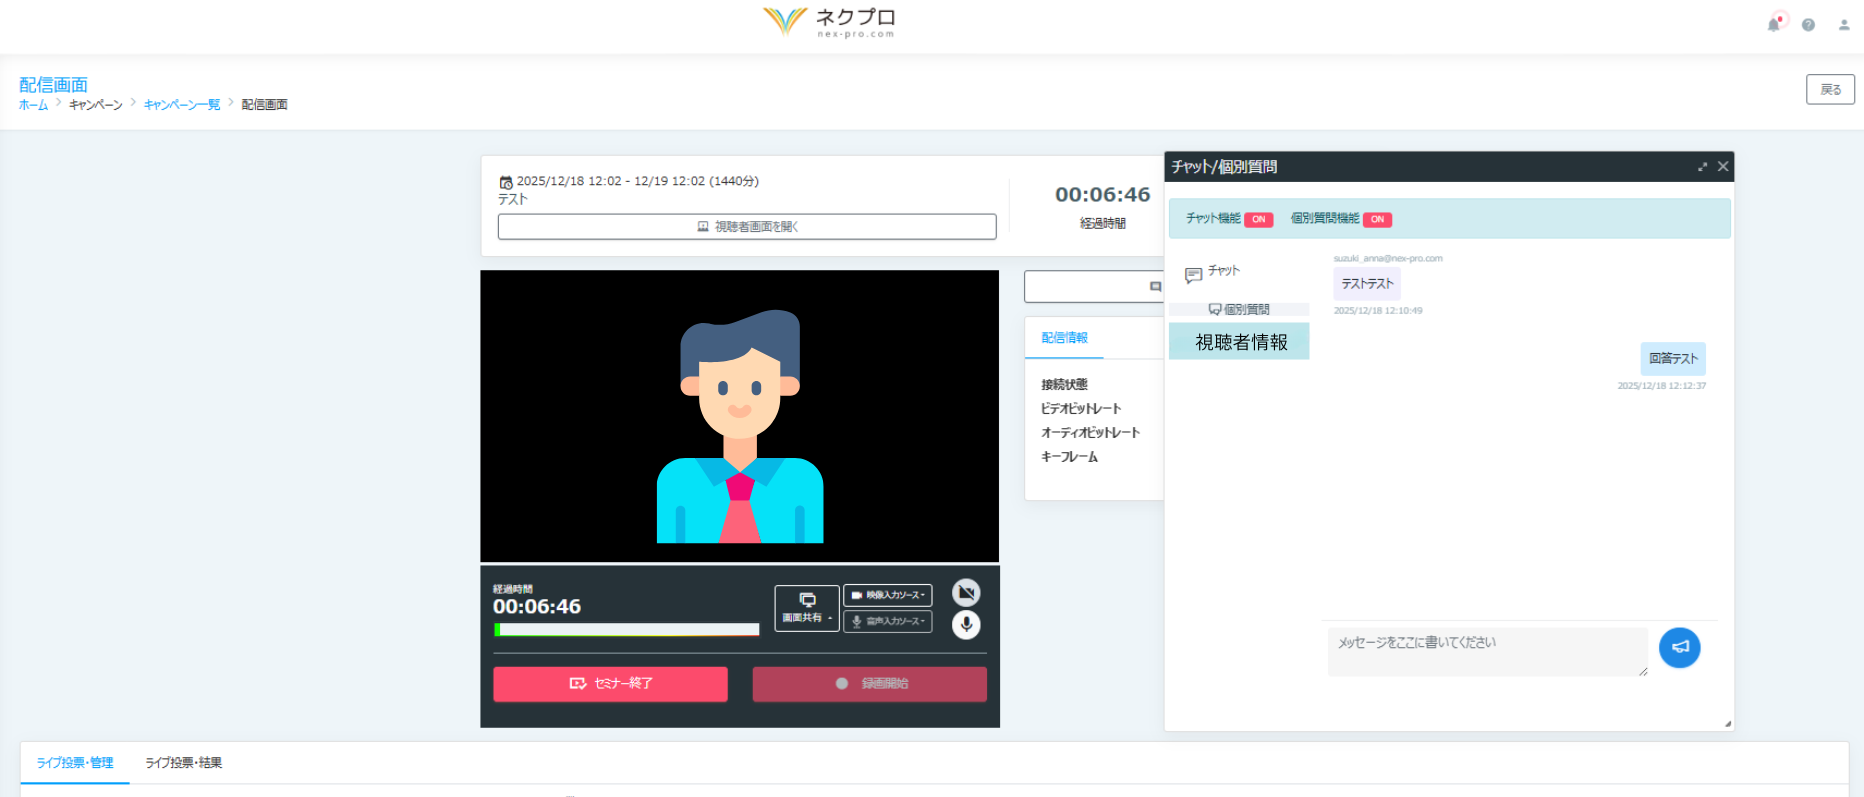Select the チャット tab in the chat panel

(1214, 272)
